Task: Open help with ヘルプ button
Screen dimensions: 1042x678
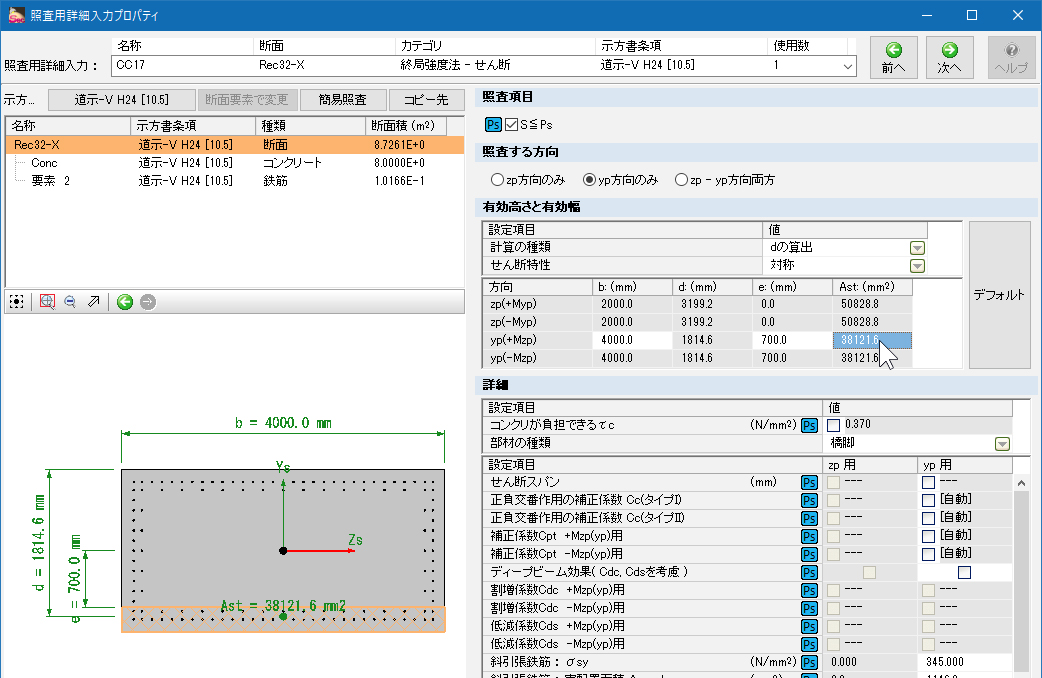Action: coord(1011,58)
